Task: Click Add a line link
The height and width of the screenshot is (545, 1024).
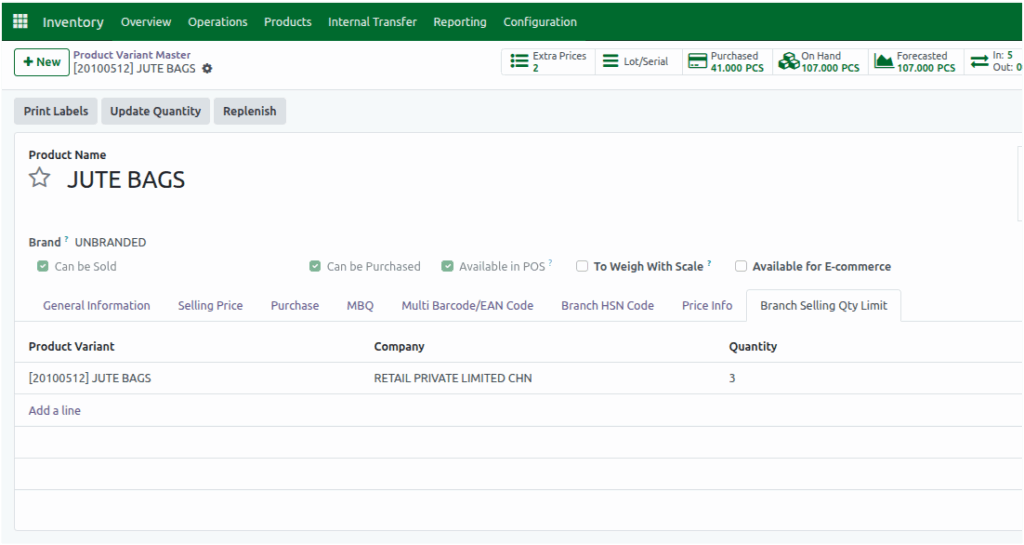Action: click(x=54, y=411)
